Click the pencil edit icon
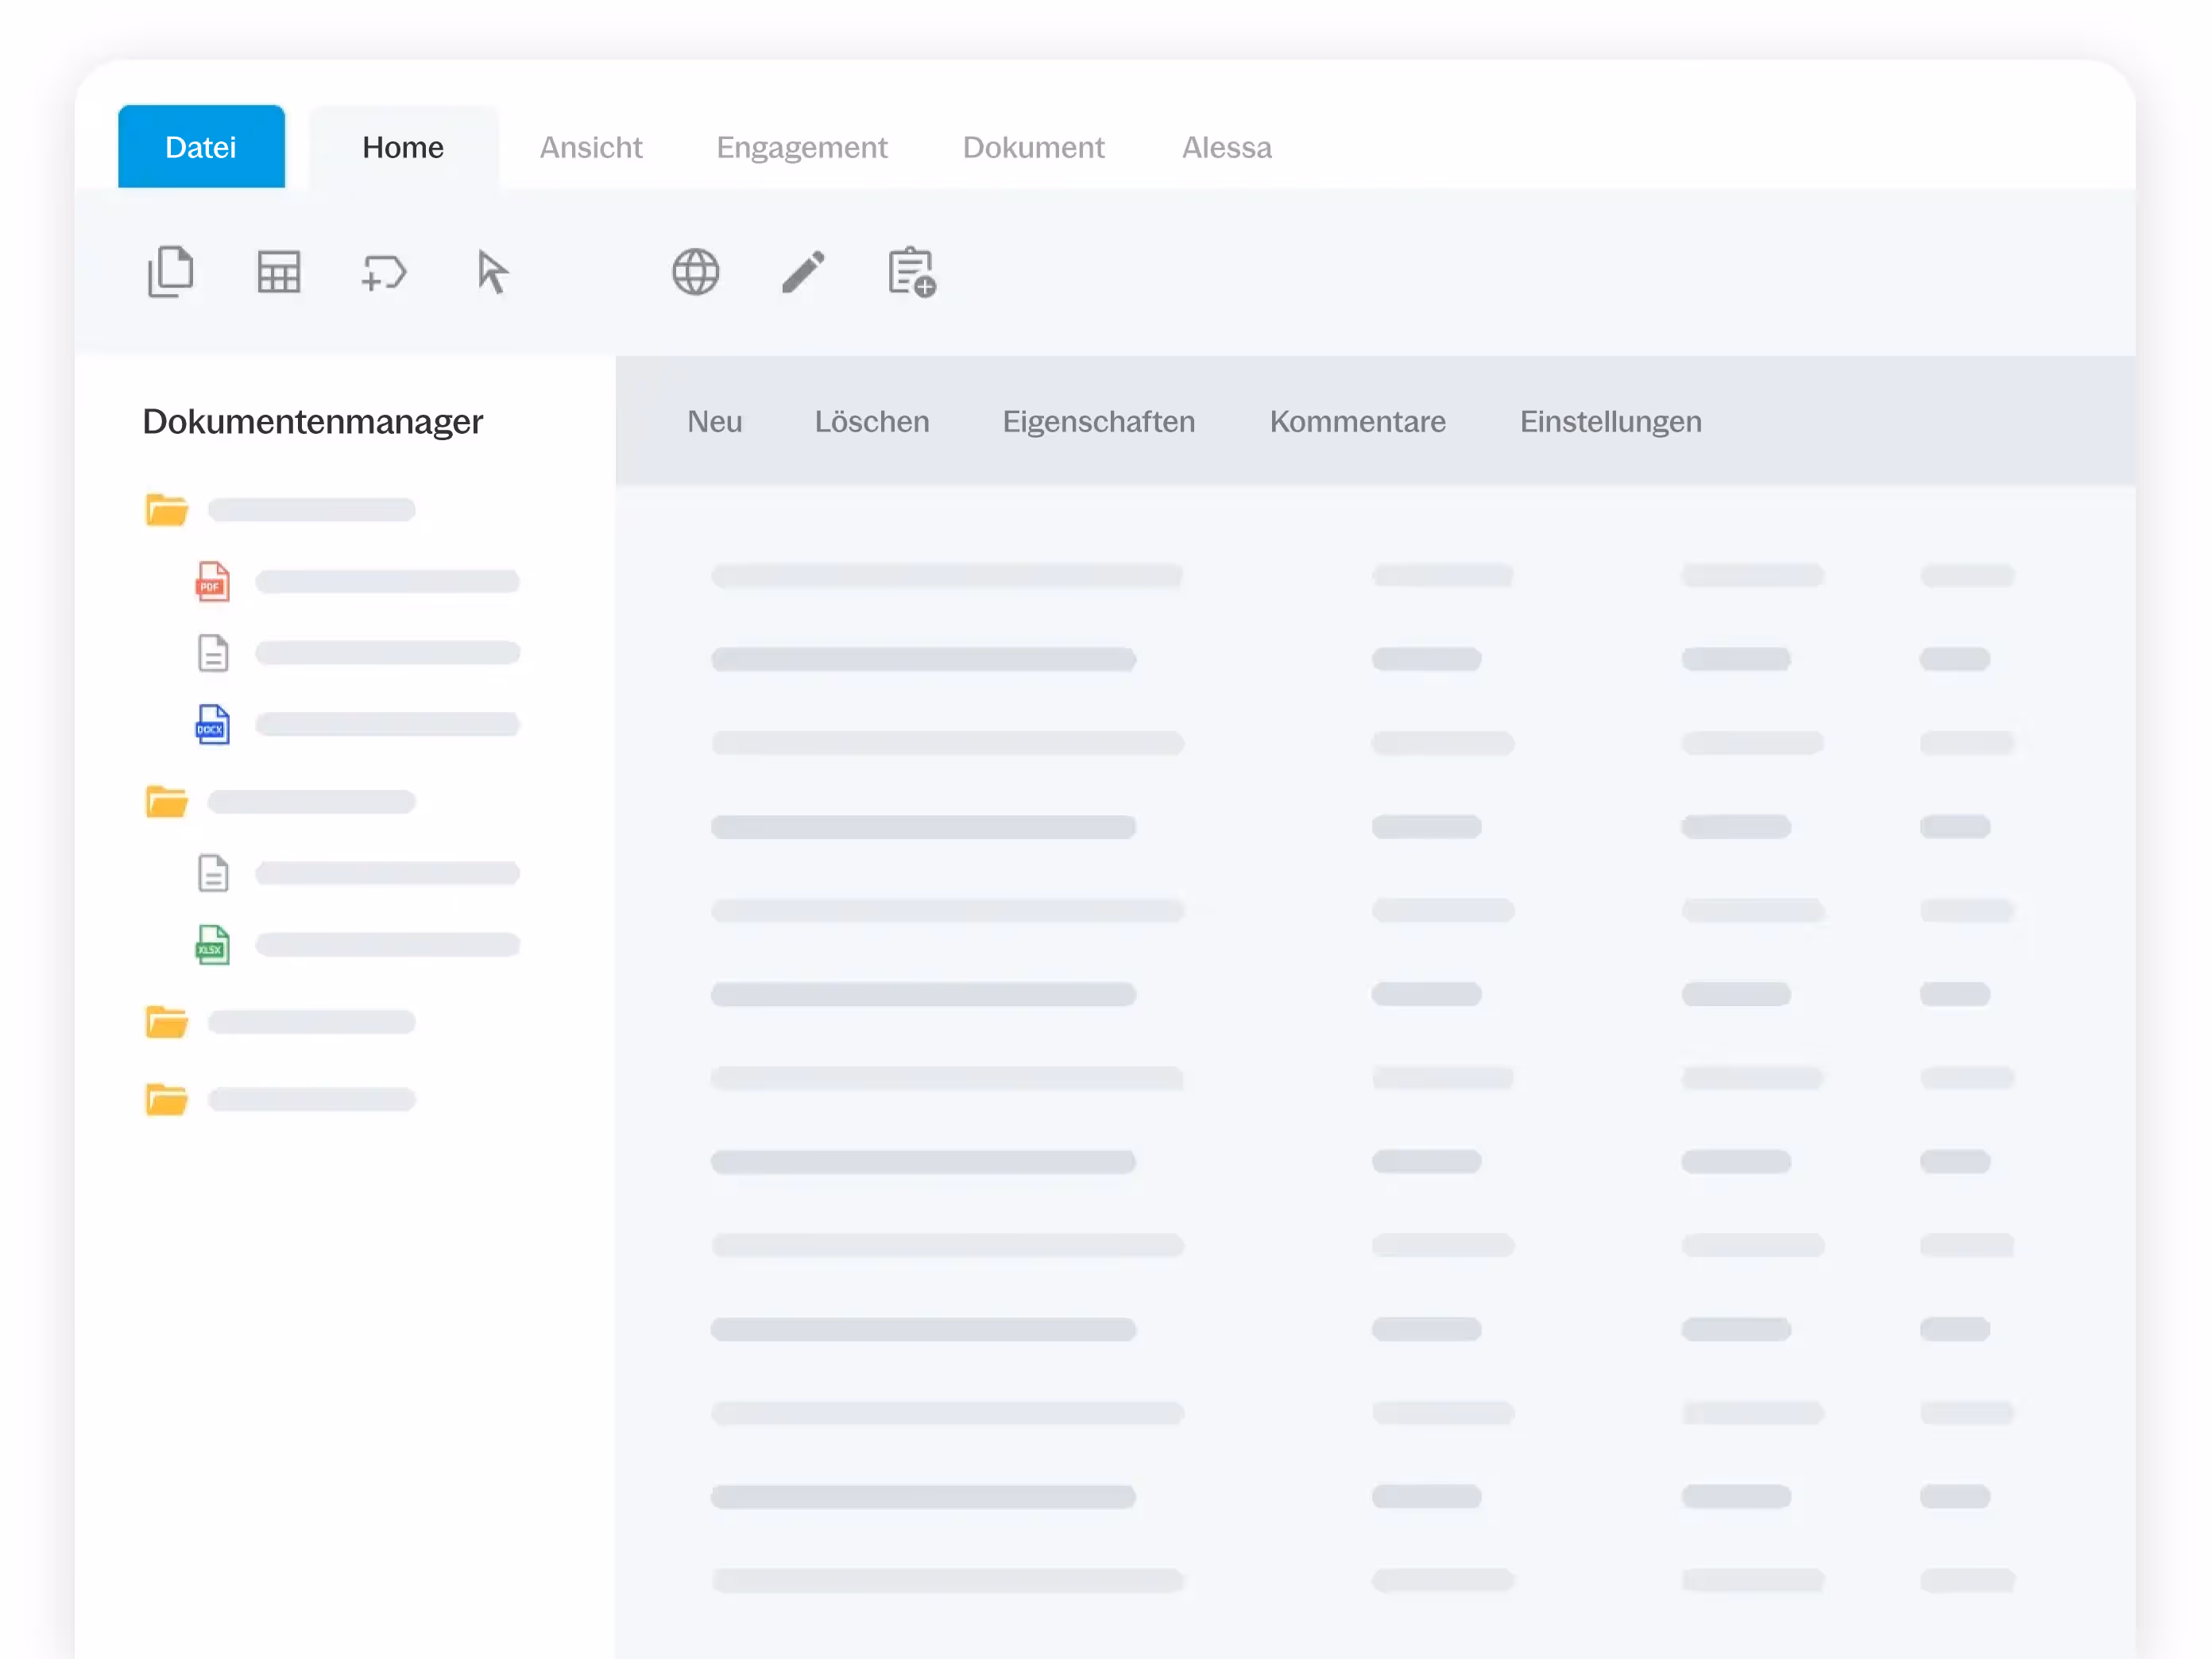The height and width of the screenshot is (1659, 2212). coord(803,272)
